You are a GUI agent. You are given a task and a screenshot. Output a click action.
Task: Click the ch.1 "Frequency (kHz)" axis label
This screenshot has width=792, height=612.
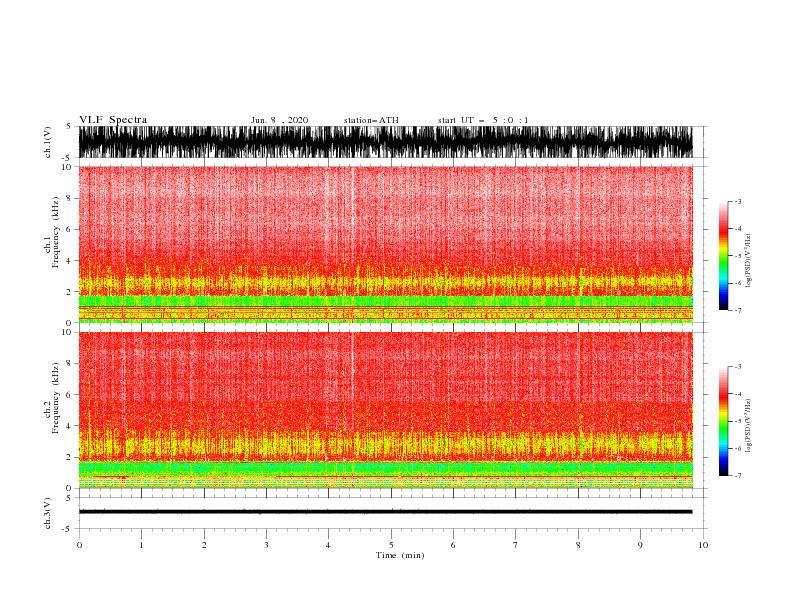pyautogui.click(x=56, y=232)
